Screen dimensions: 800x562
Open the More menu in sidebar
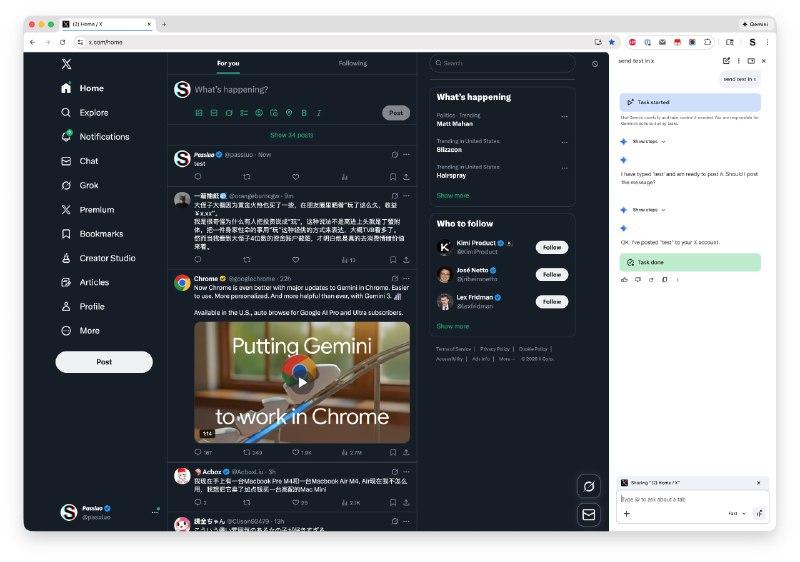click(x=80, y=330)
